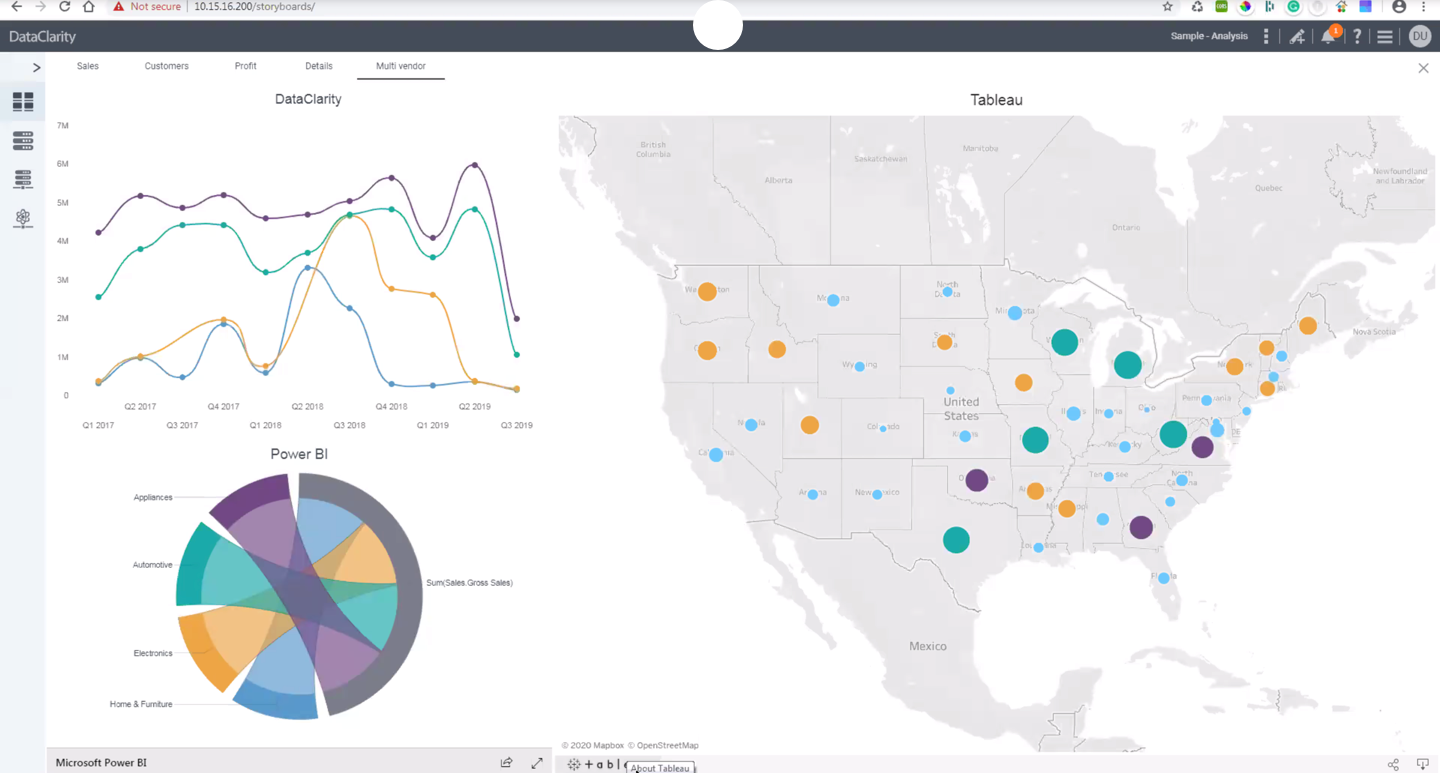
Task: Bookmark the page with the star icon
Action: pyautogui.click(x=1167, y=7)
